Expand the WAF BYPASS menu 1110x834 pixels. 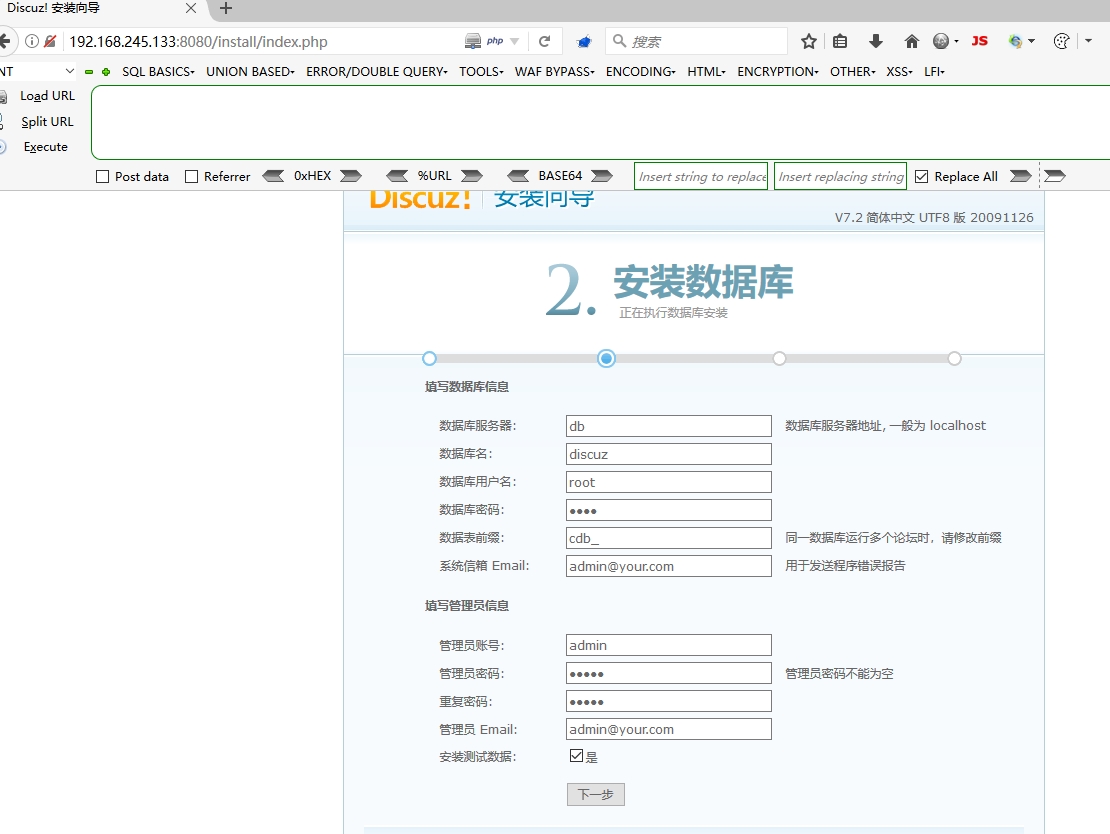click(x=554, y=72)
